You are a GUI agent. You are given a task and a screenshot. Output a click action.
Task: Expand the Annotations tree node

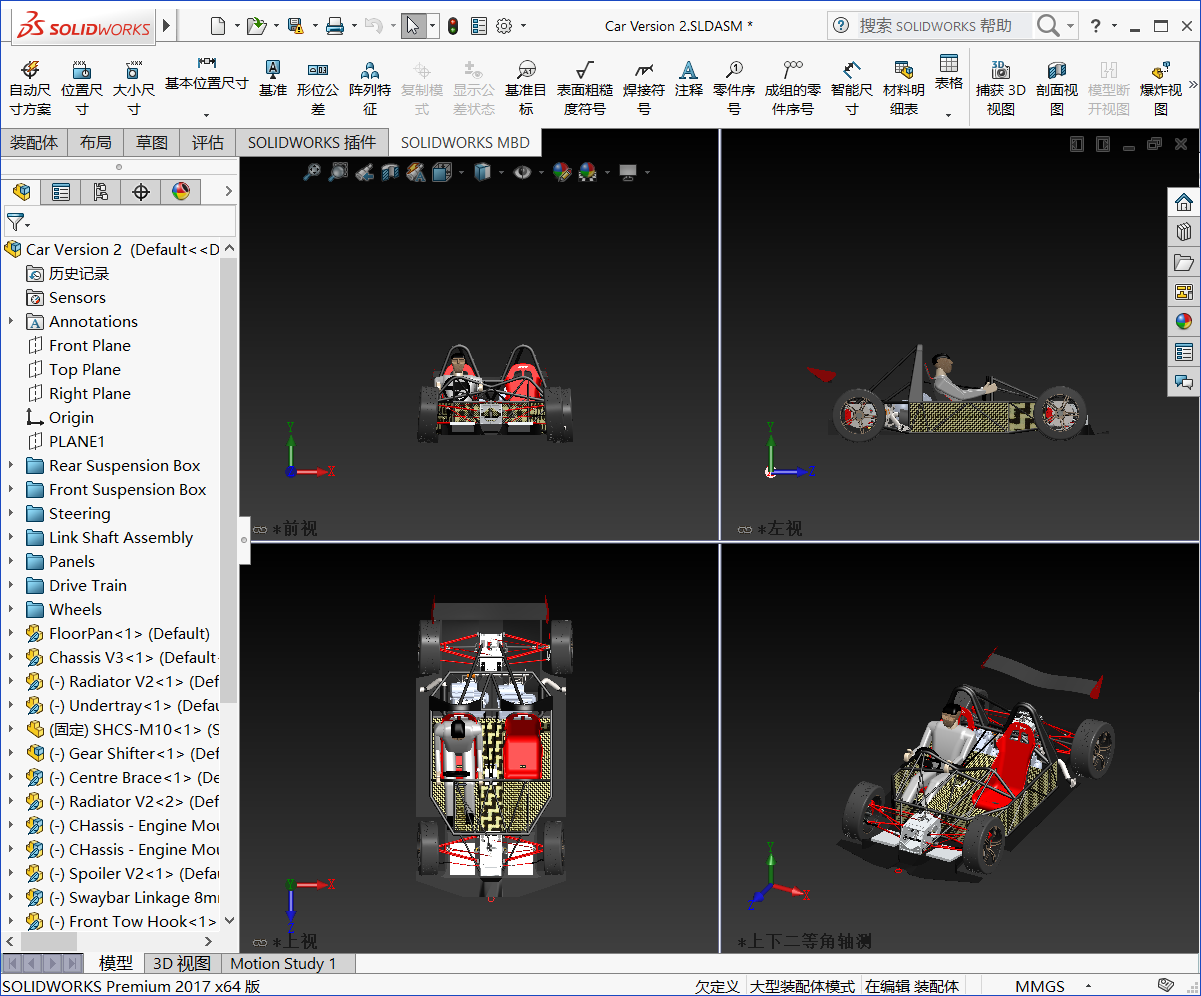[11, 322]
